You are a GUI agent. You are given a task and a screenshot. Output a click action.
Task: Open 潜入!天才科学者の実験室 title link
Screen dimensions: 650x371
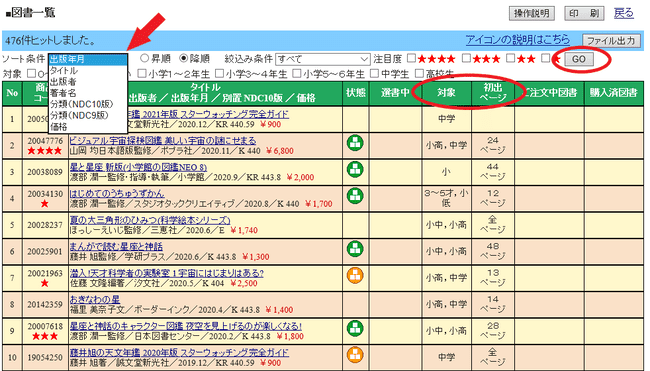click(167, 273)
